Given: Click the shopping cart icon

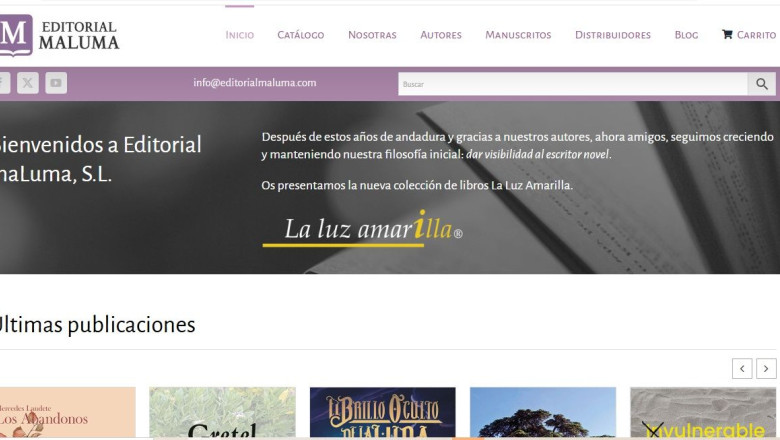Looking at the screenshot, I should click(x=727, y=34).
